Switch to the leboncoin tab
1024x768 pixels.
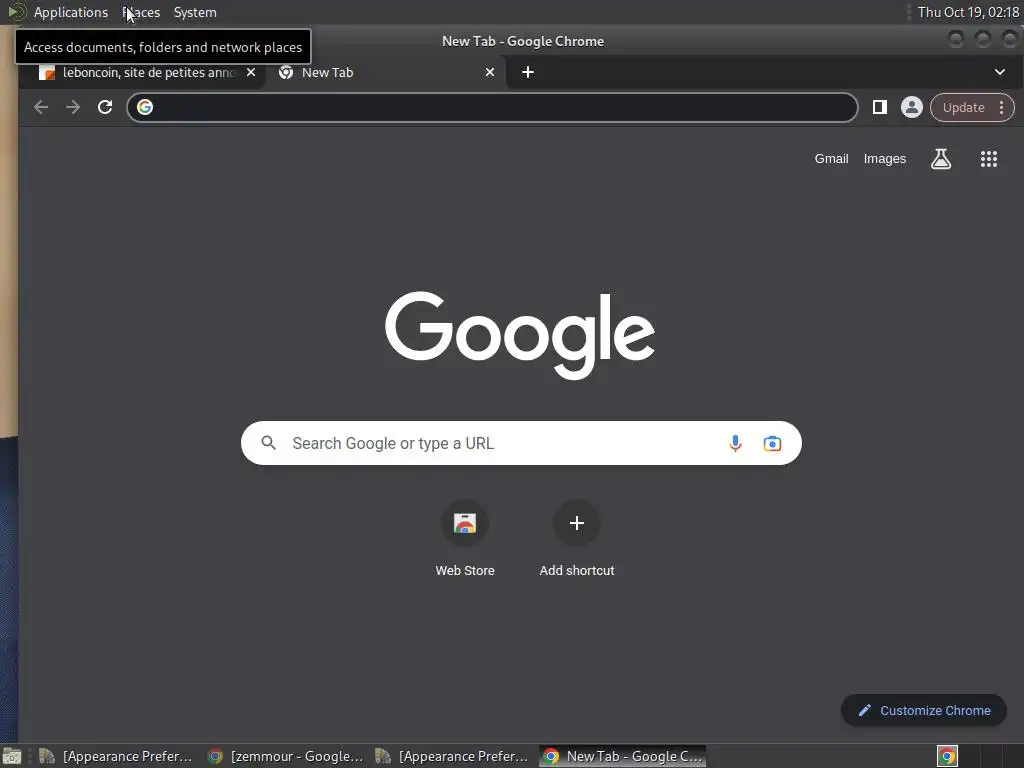coord(148,72)
